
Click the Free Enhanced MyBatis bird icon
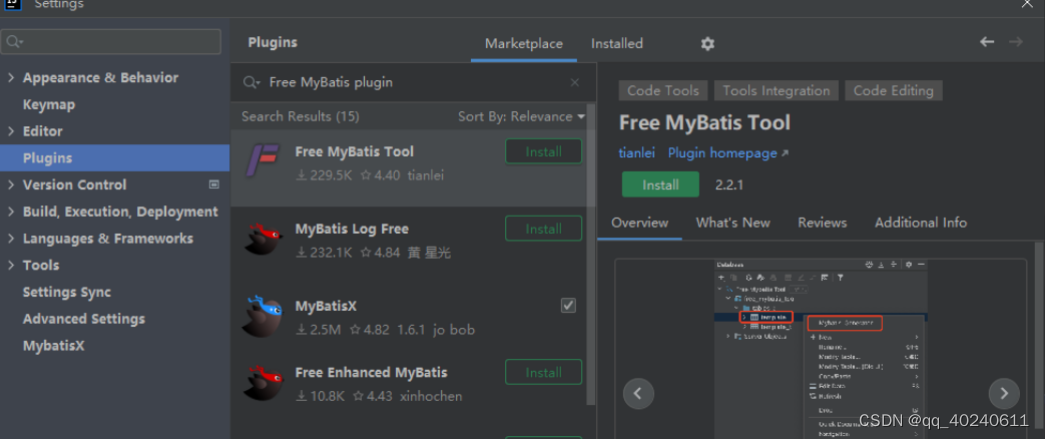click(263, 382)
